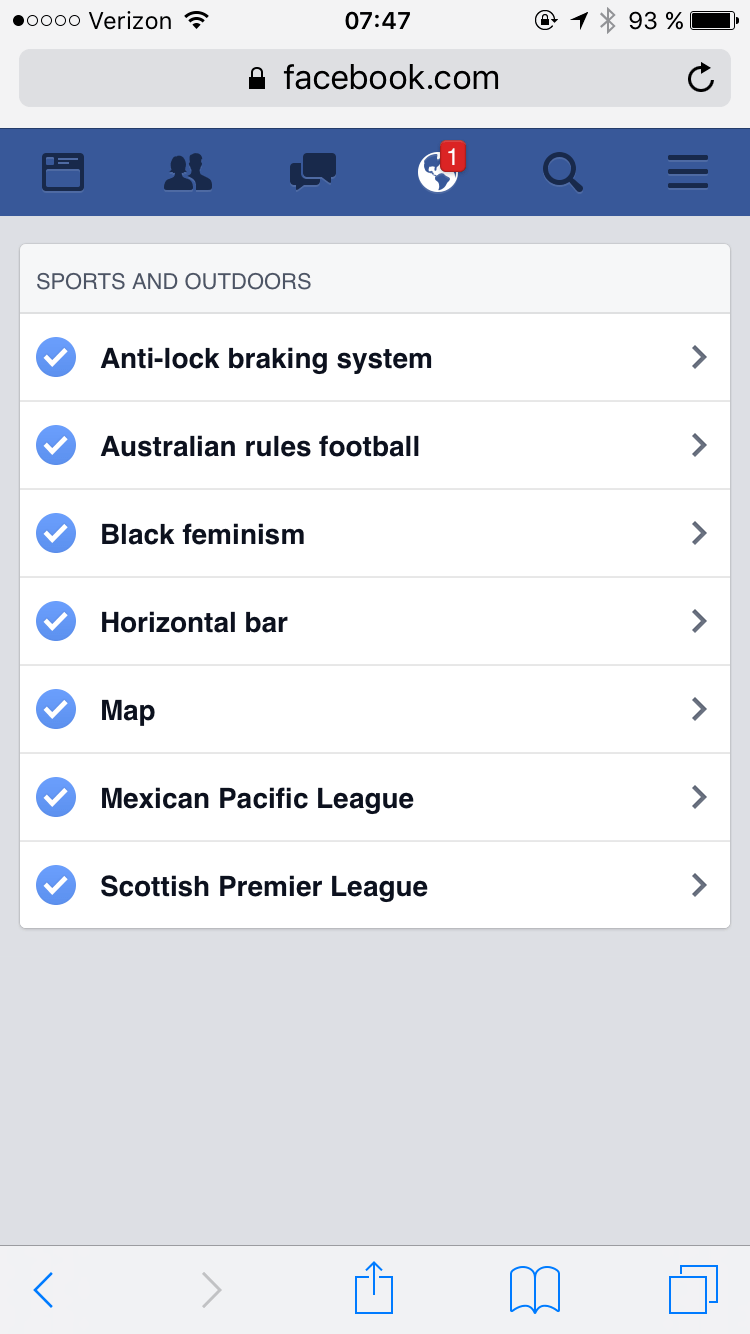Open the Scottish Premier League interest
750x1334 pixels.
pyautogui.click(x=264, y=886)
